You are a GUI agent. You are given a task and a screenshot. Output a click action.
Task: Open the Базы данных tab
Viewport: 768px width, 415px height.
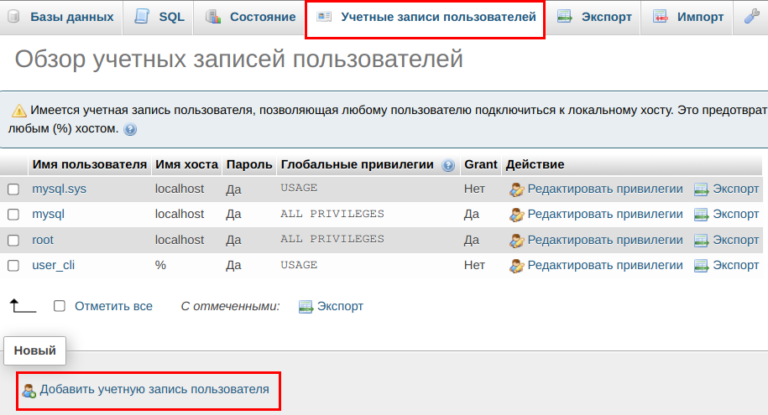tap(60, 17)
